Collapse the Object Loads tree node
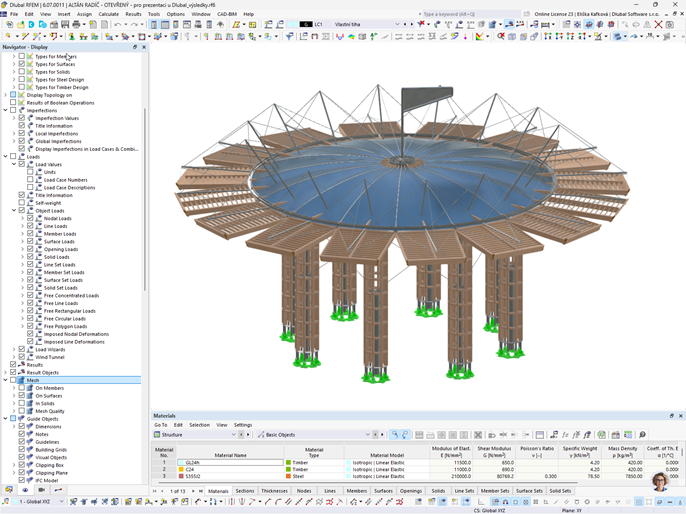 pos(14,210)
